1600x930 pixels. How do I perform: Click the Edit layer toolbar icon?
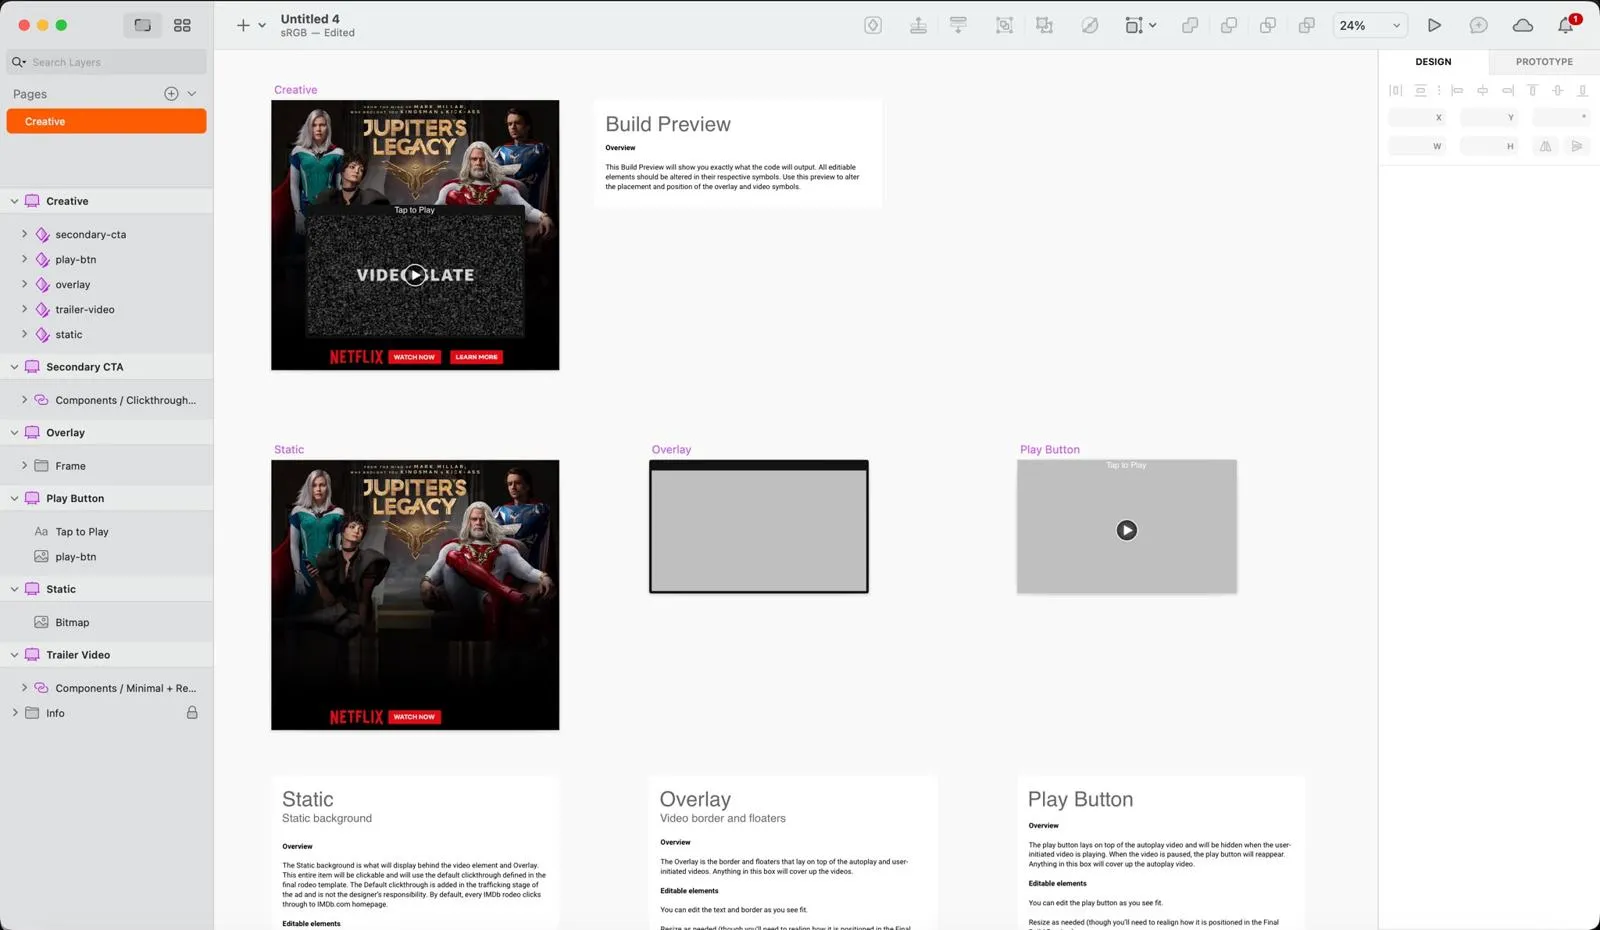pos(1090,25)
